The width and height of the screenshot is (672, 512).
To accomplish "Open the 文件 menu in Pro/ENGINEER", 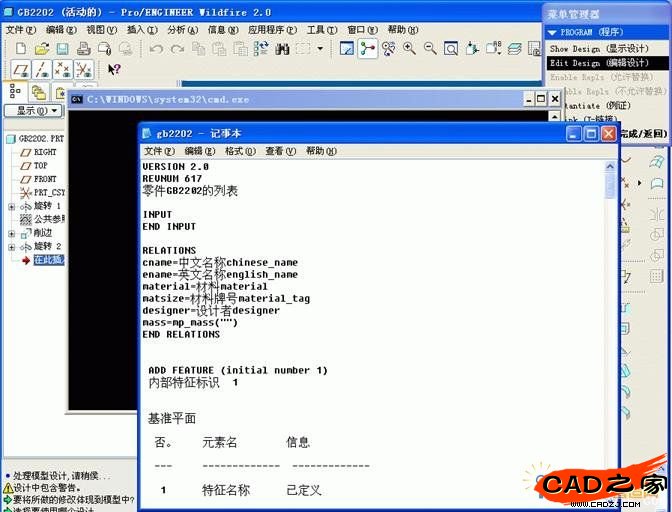I will [x=21, y=30].
